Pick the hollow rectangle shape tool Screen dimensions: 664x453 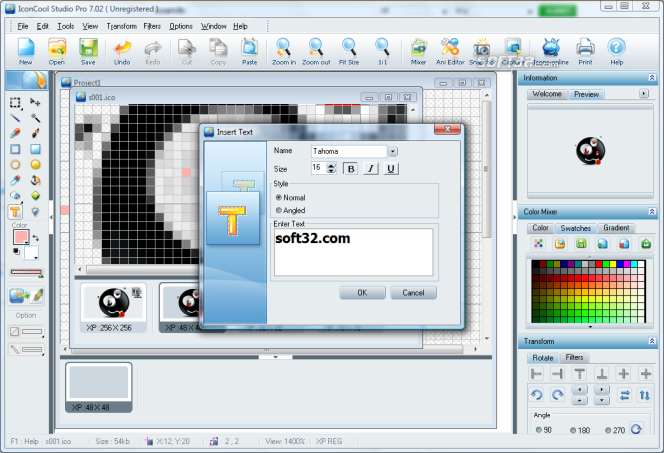coord(15,149)
